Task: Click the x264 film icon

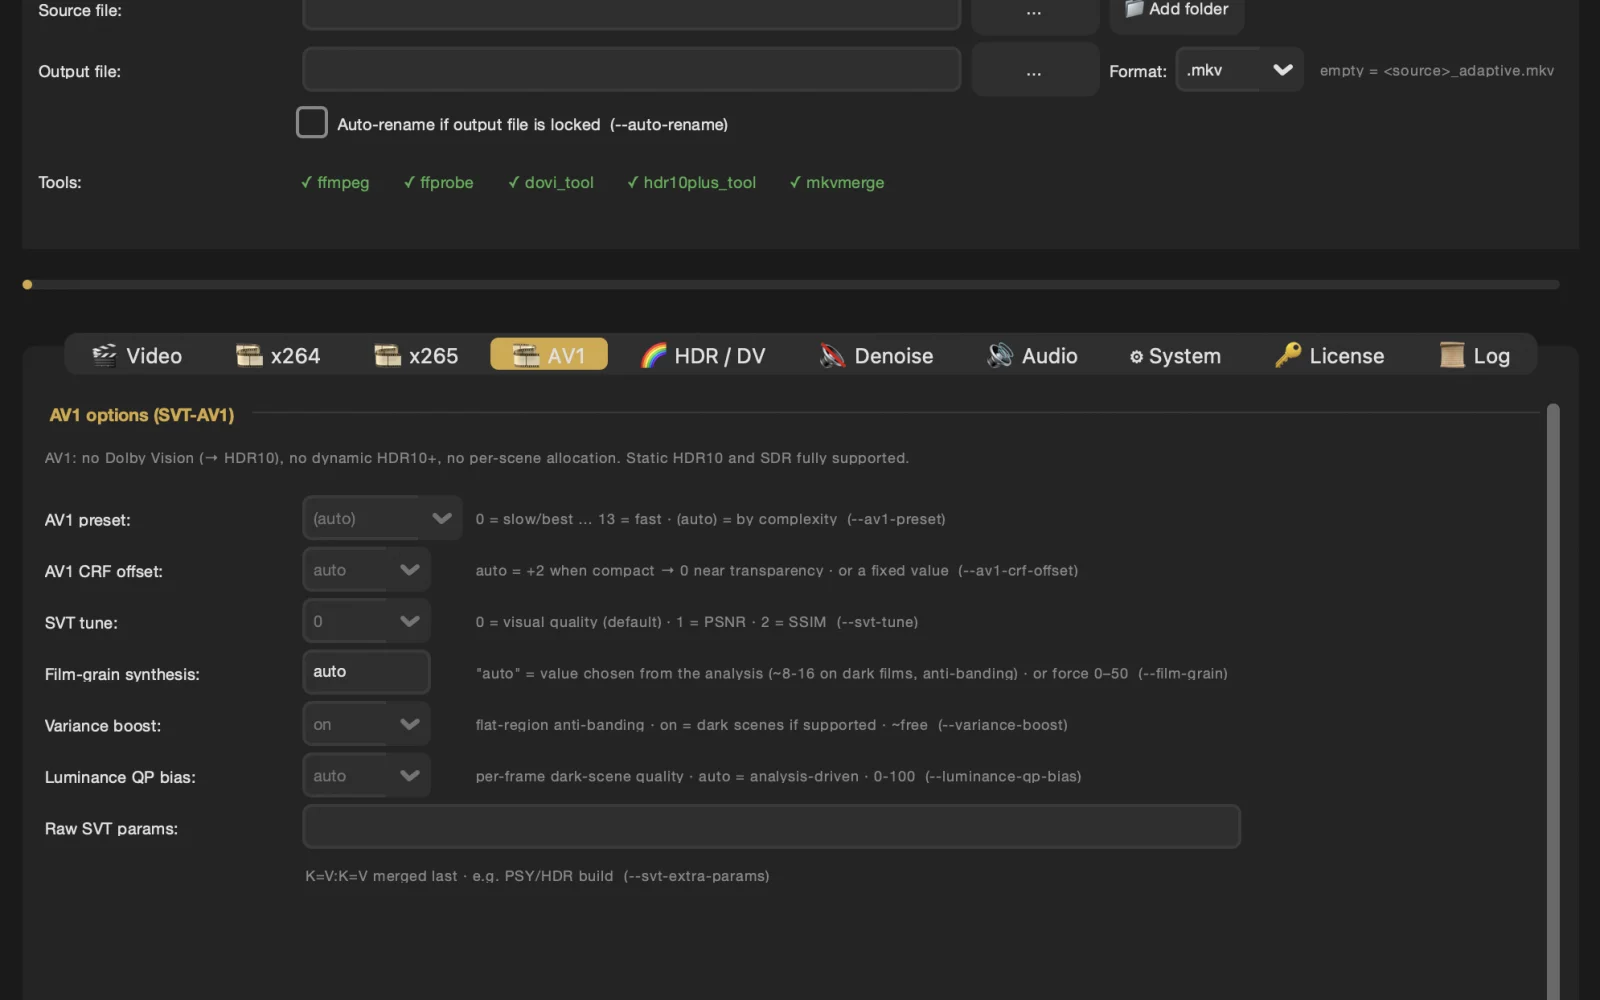Action: 249,355
